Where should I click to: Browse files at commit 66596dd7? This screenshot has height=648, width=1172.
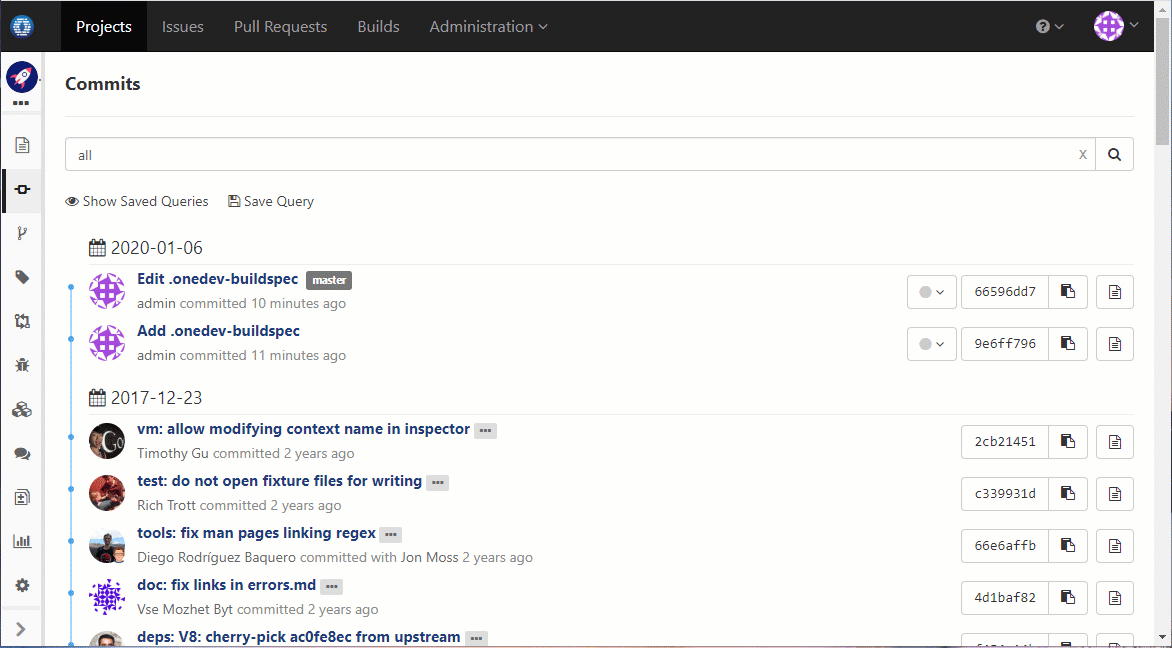click(1115, 291)
